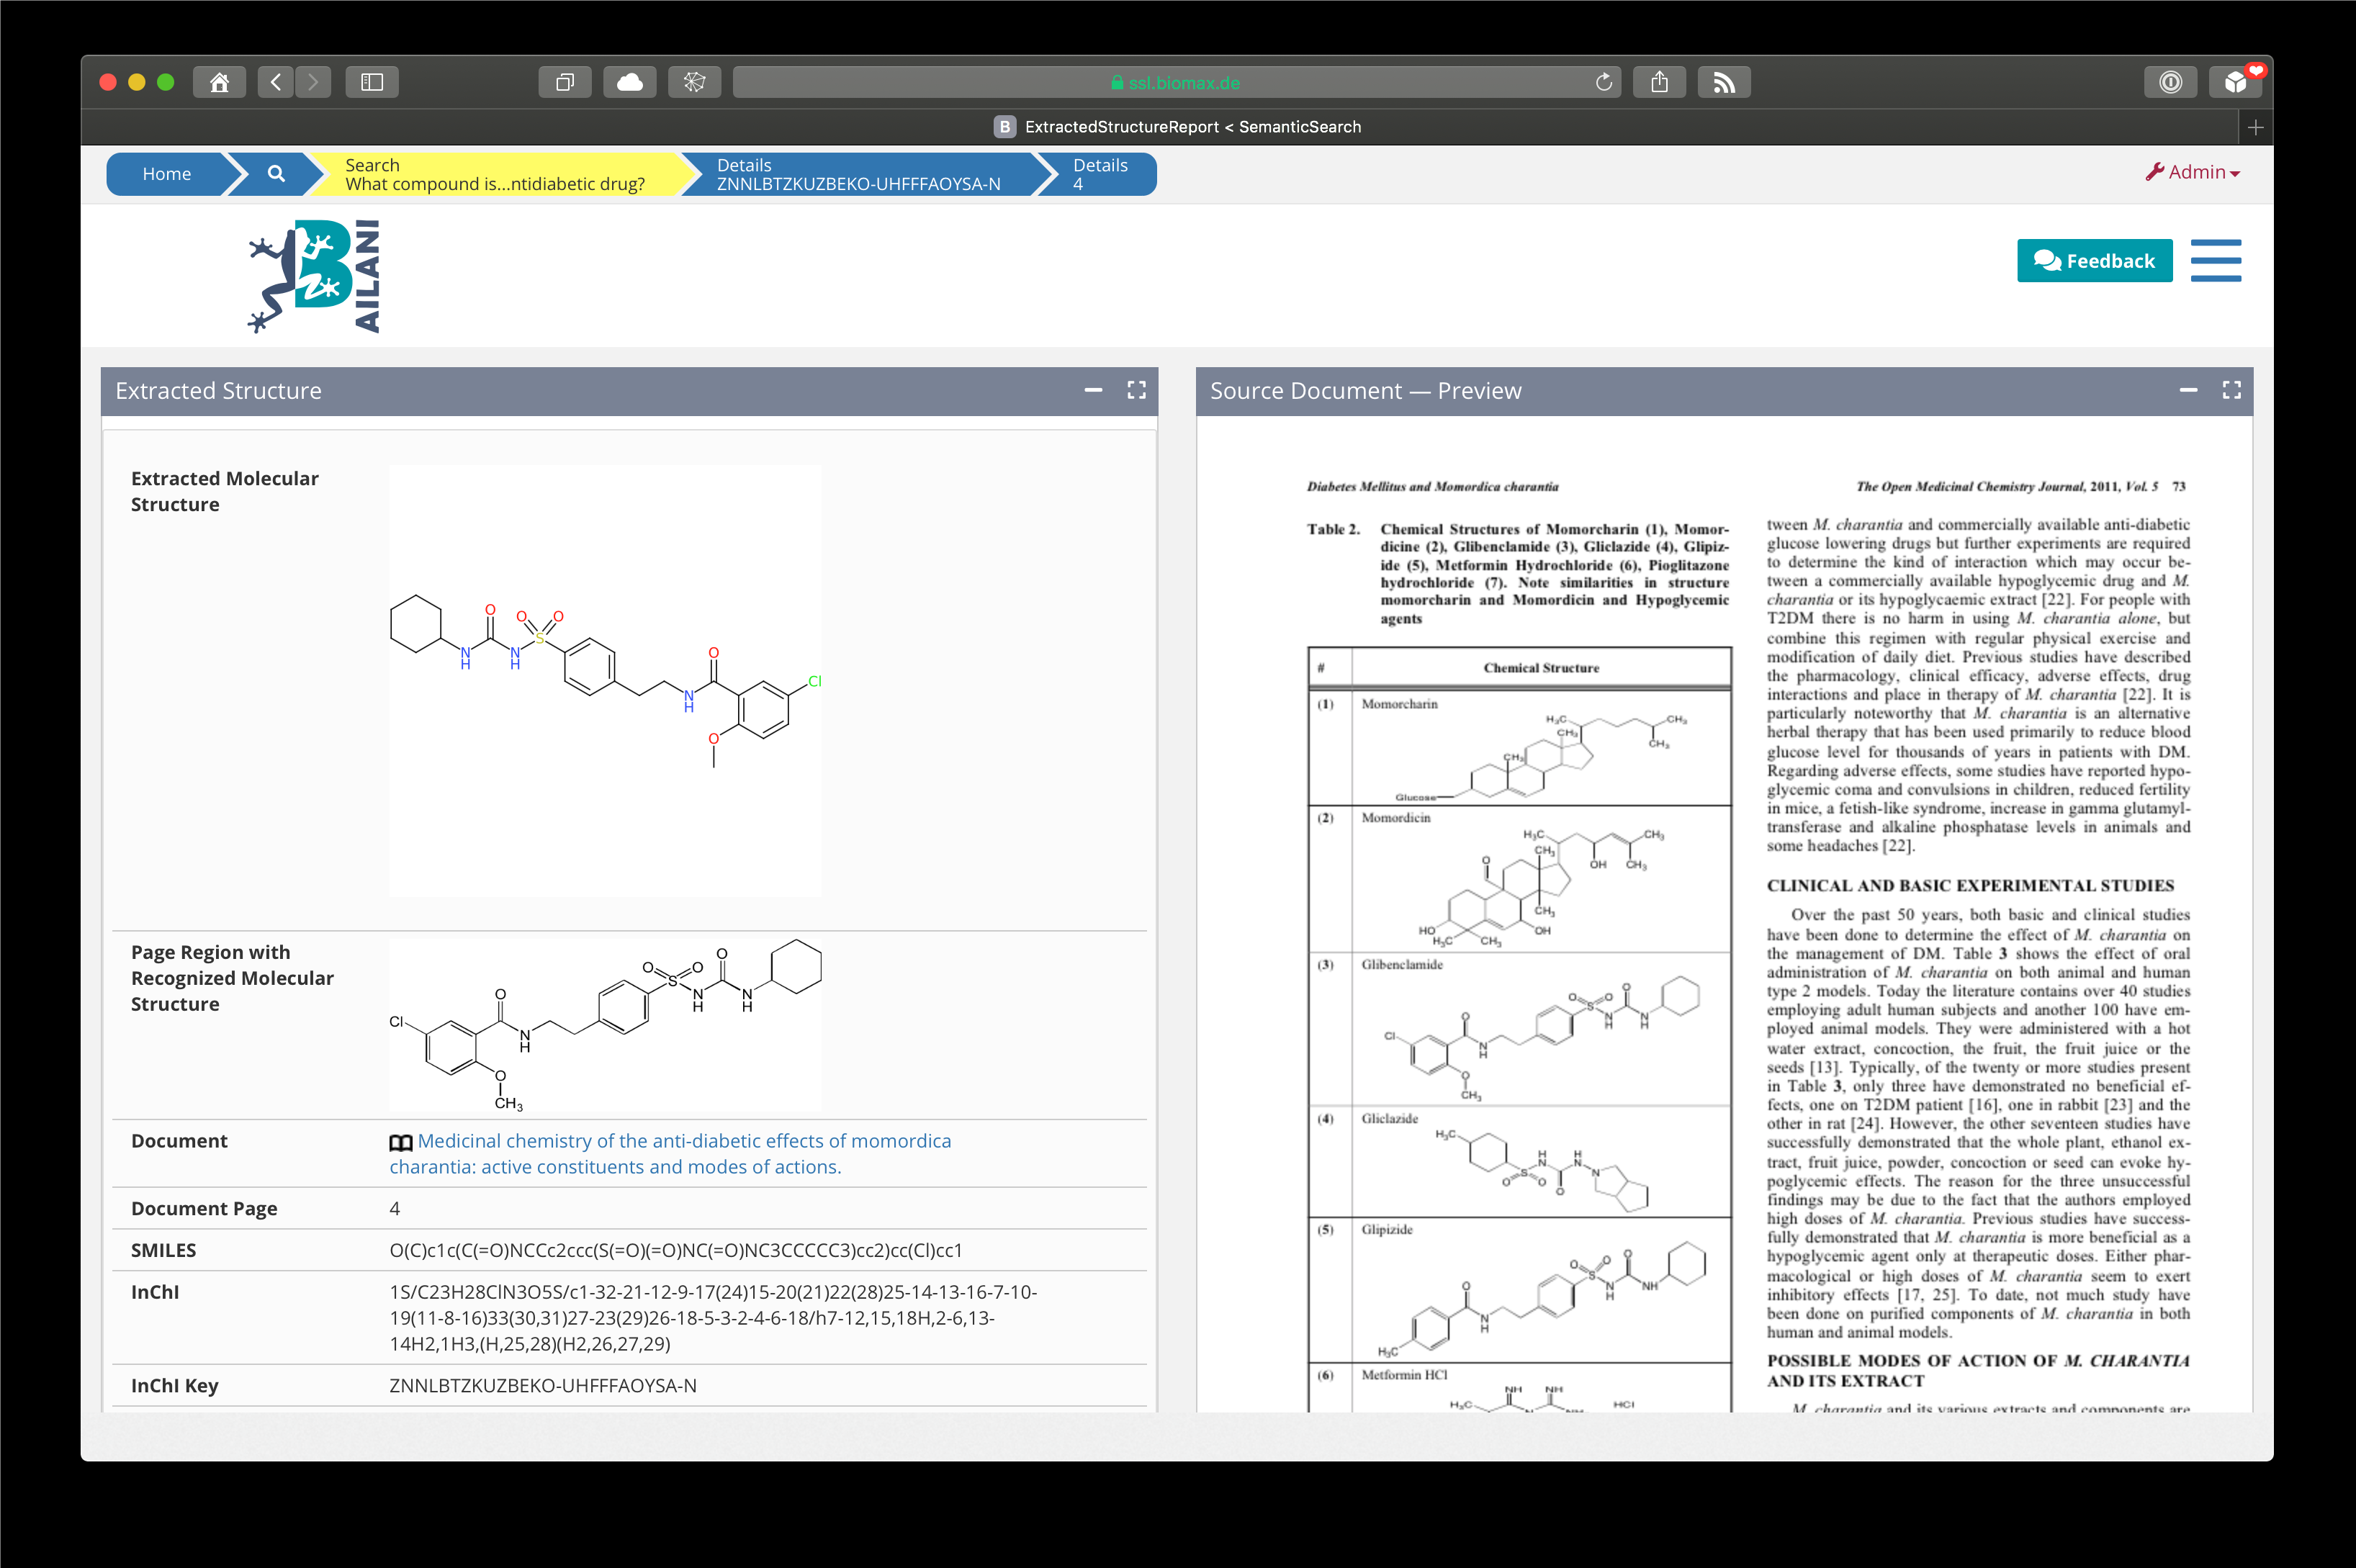Go to the Home breadcrumb
The width and height of the screenshot is (2356, 1568).
166,174
